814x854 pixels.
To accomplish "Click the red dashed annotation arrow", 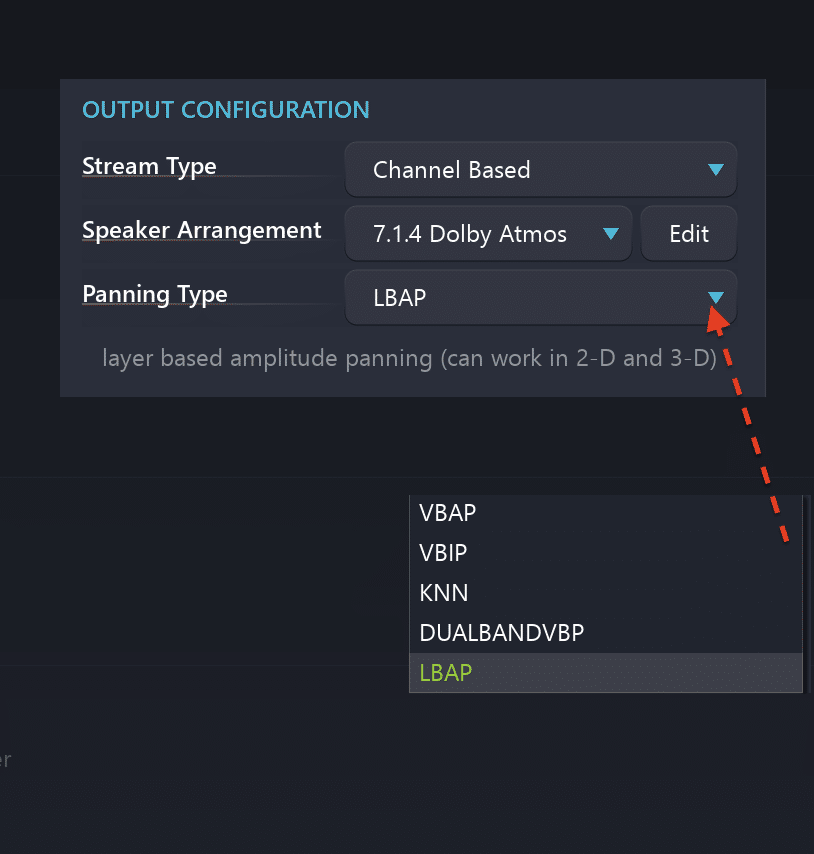I will click(751, 430).
